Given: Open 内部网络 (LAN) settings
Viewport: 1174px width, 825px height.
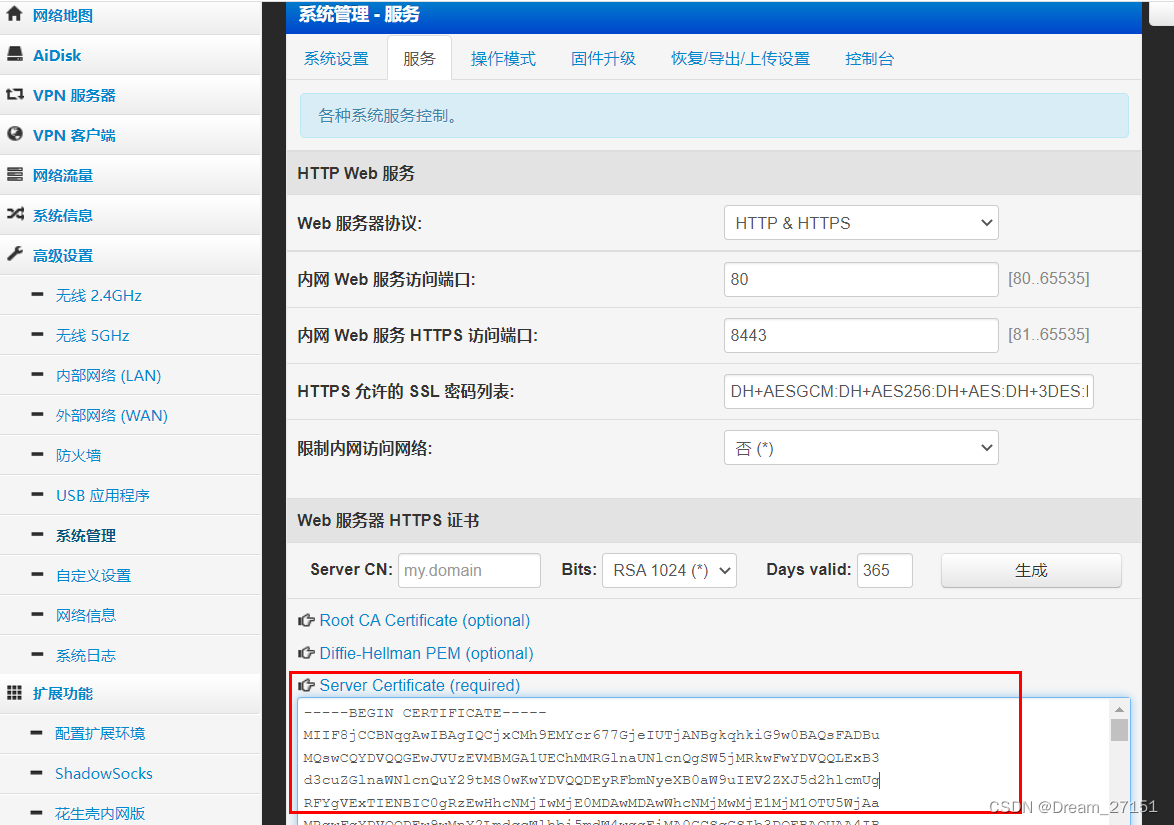Looking at the screenshot, I should coord(109,376).
